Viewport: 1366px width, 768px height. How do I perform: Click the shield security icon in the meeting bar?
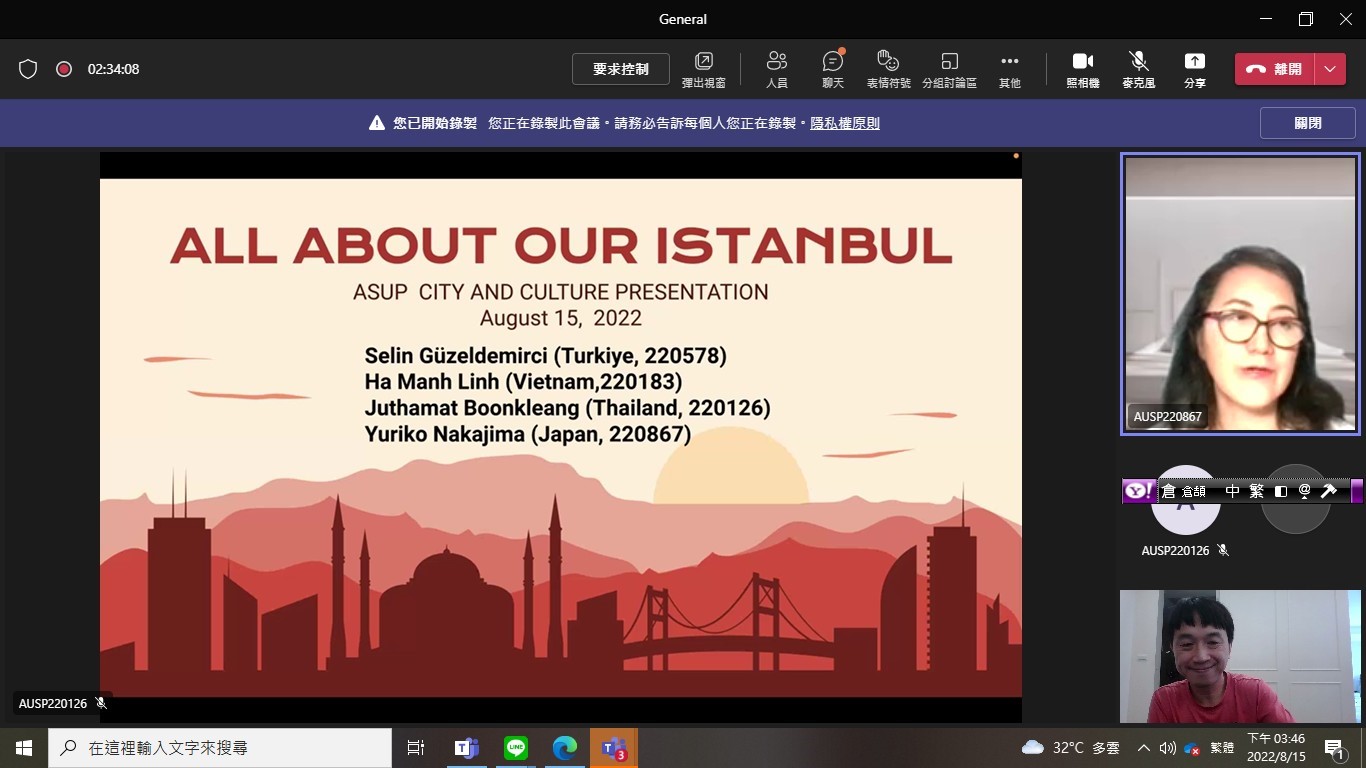click(x=28, y=69)
